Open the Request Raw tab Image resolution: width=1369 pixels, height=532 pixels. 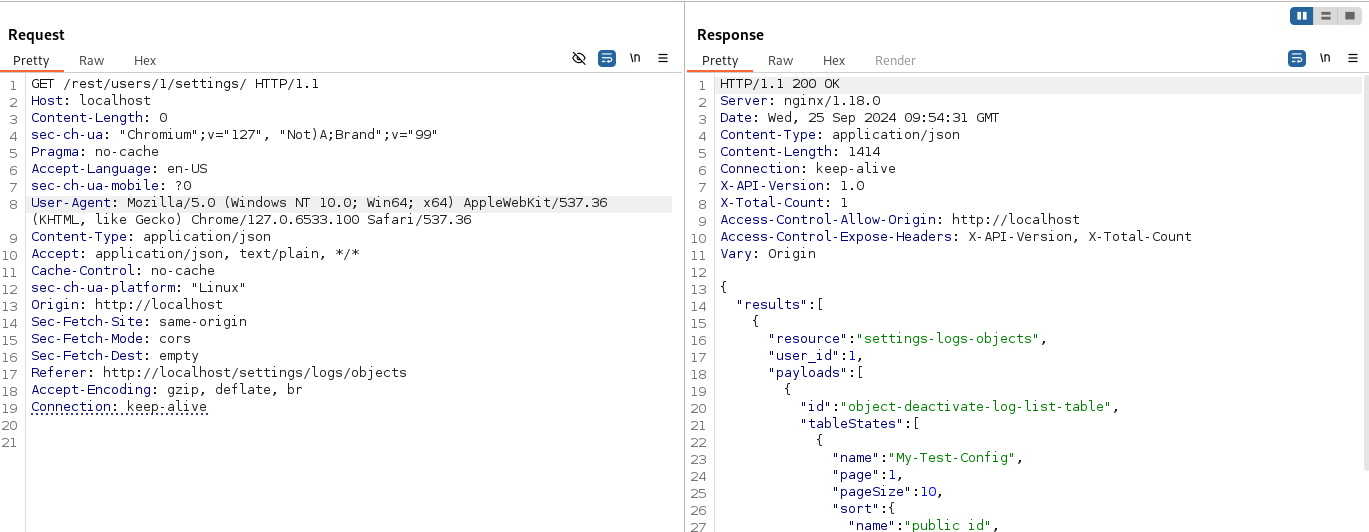pos(91,61)
